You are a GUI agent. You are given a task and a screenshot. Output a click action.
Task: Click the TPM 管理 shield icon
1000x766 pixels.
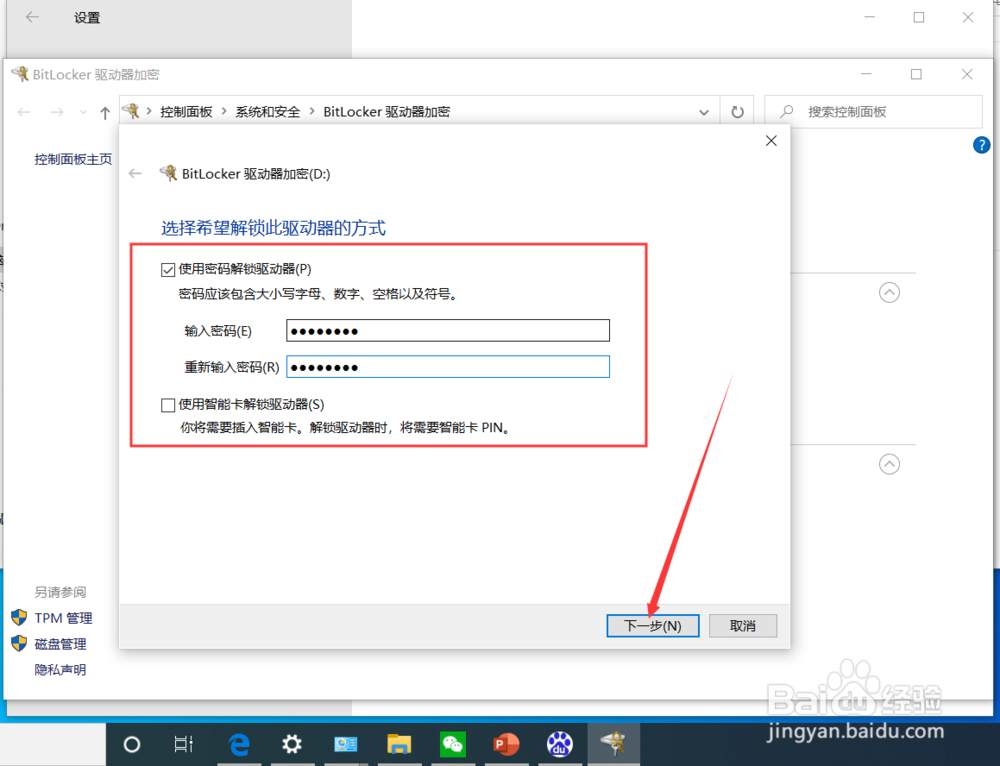[x=19, y=617]
